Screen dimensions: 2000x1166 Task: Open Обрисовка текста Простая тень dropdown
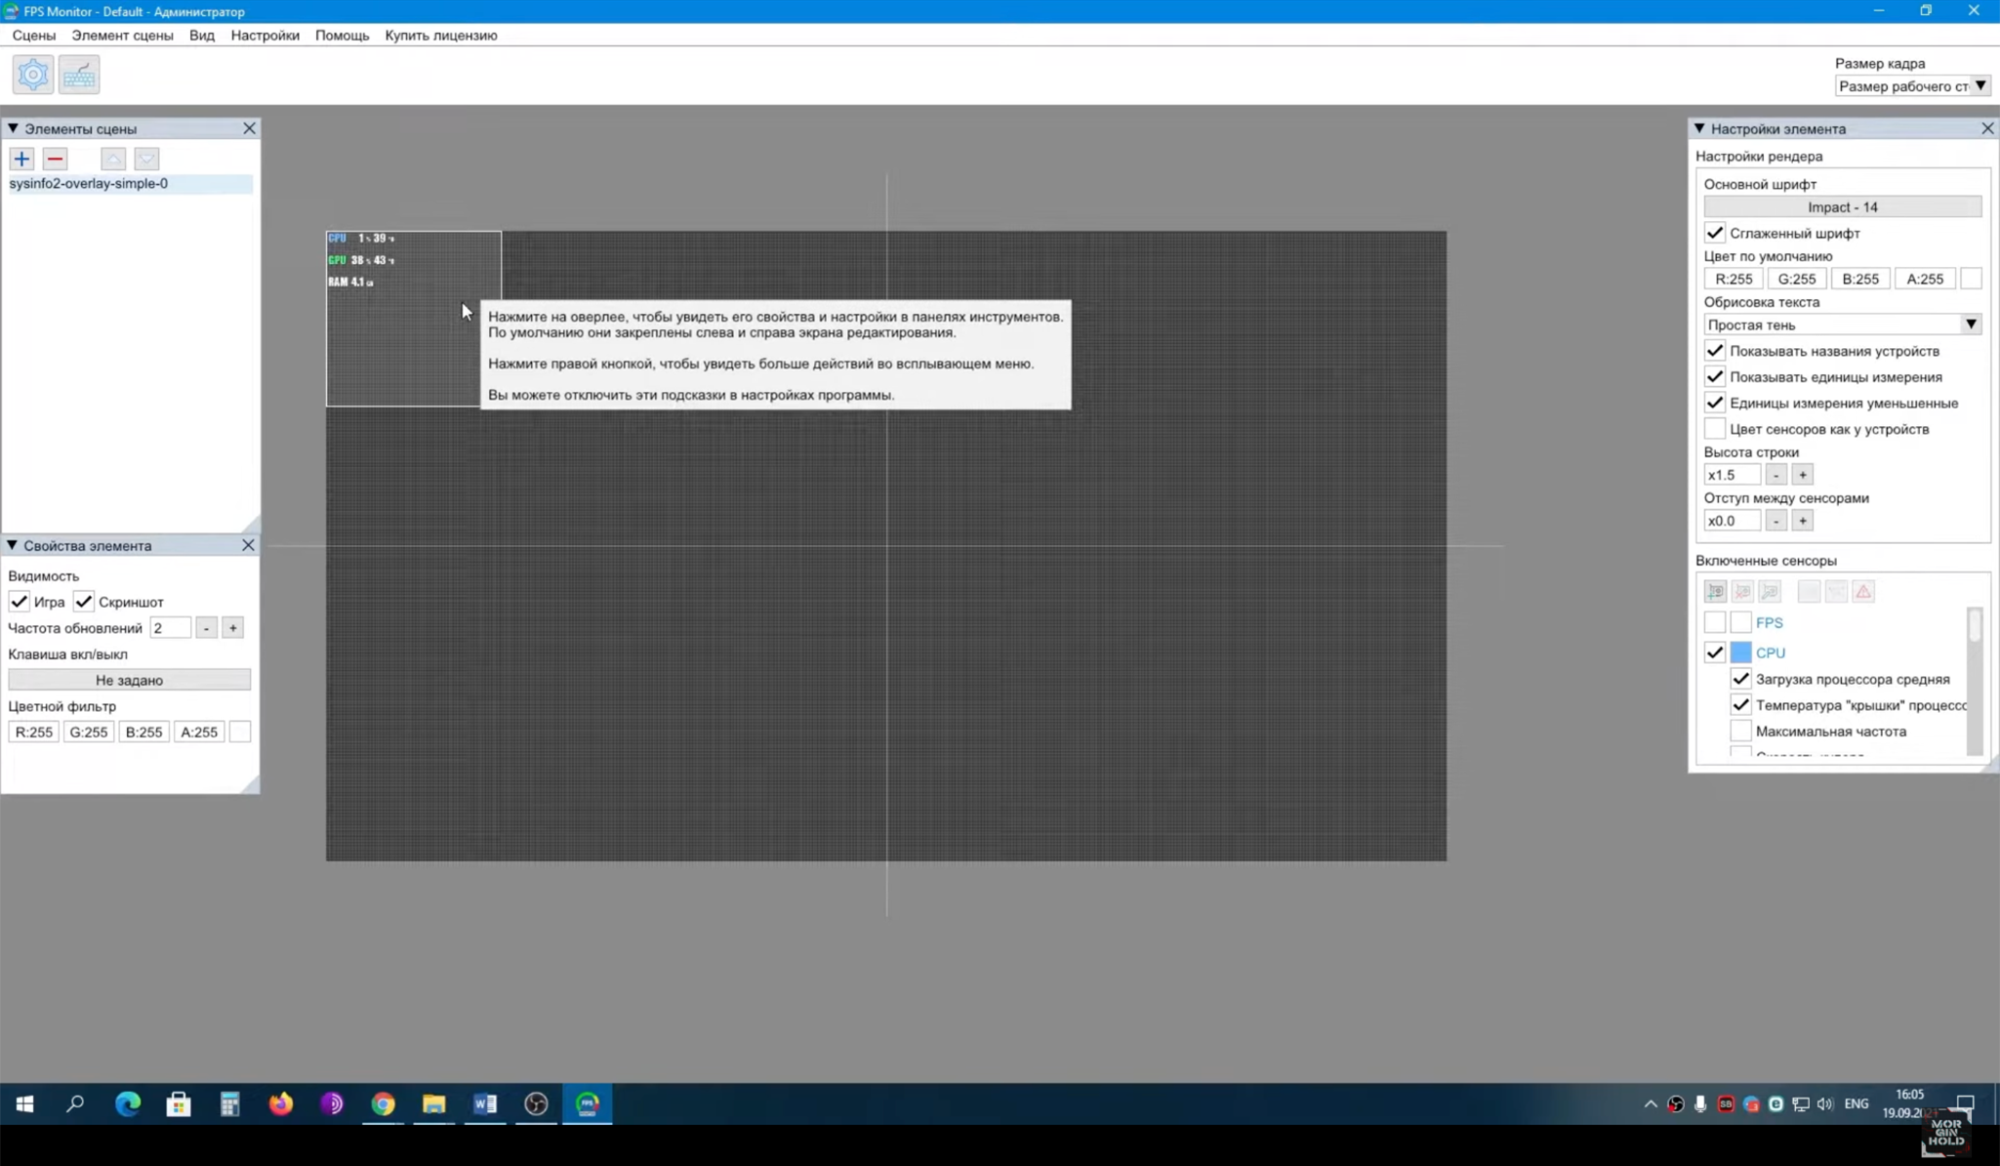(x=1842, y=324)
